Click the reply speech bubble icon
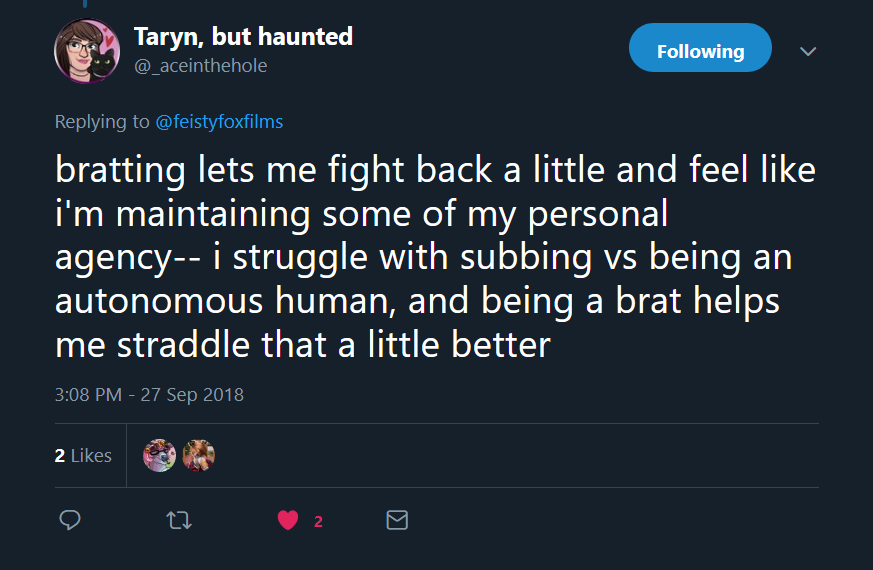Viewport: 873px width, 570px height. [x=70, y=520]
